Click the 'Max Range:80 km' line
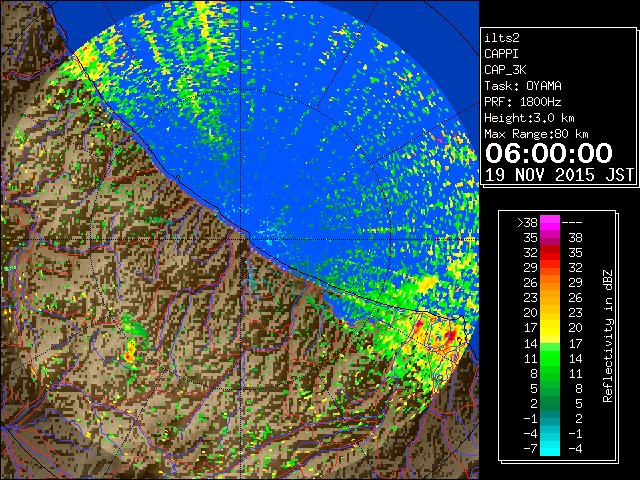640x480 pixels. click(x=536, y=134)
